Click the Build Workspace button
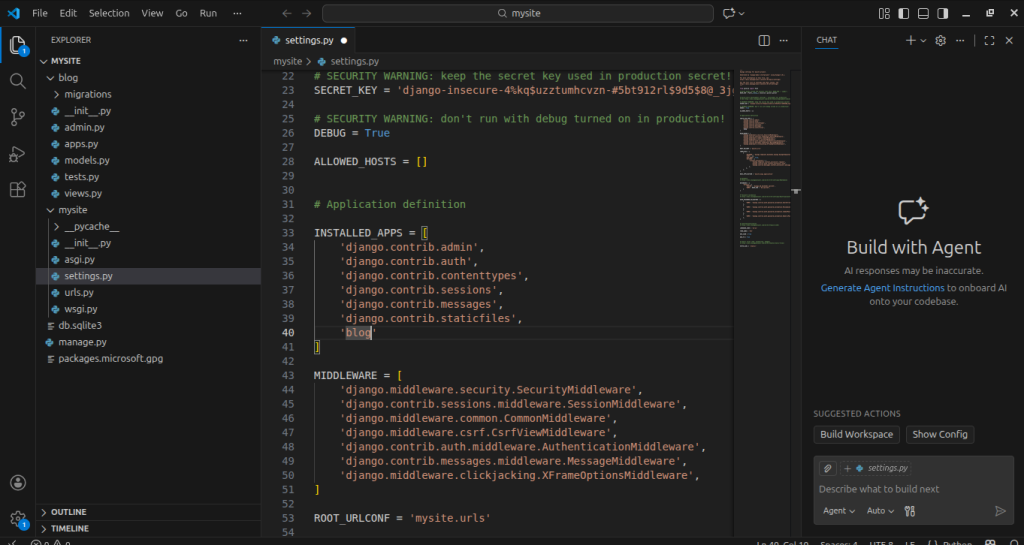 click(856, 435)
